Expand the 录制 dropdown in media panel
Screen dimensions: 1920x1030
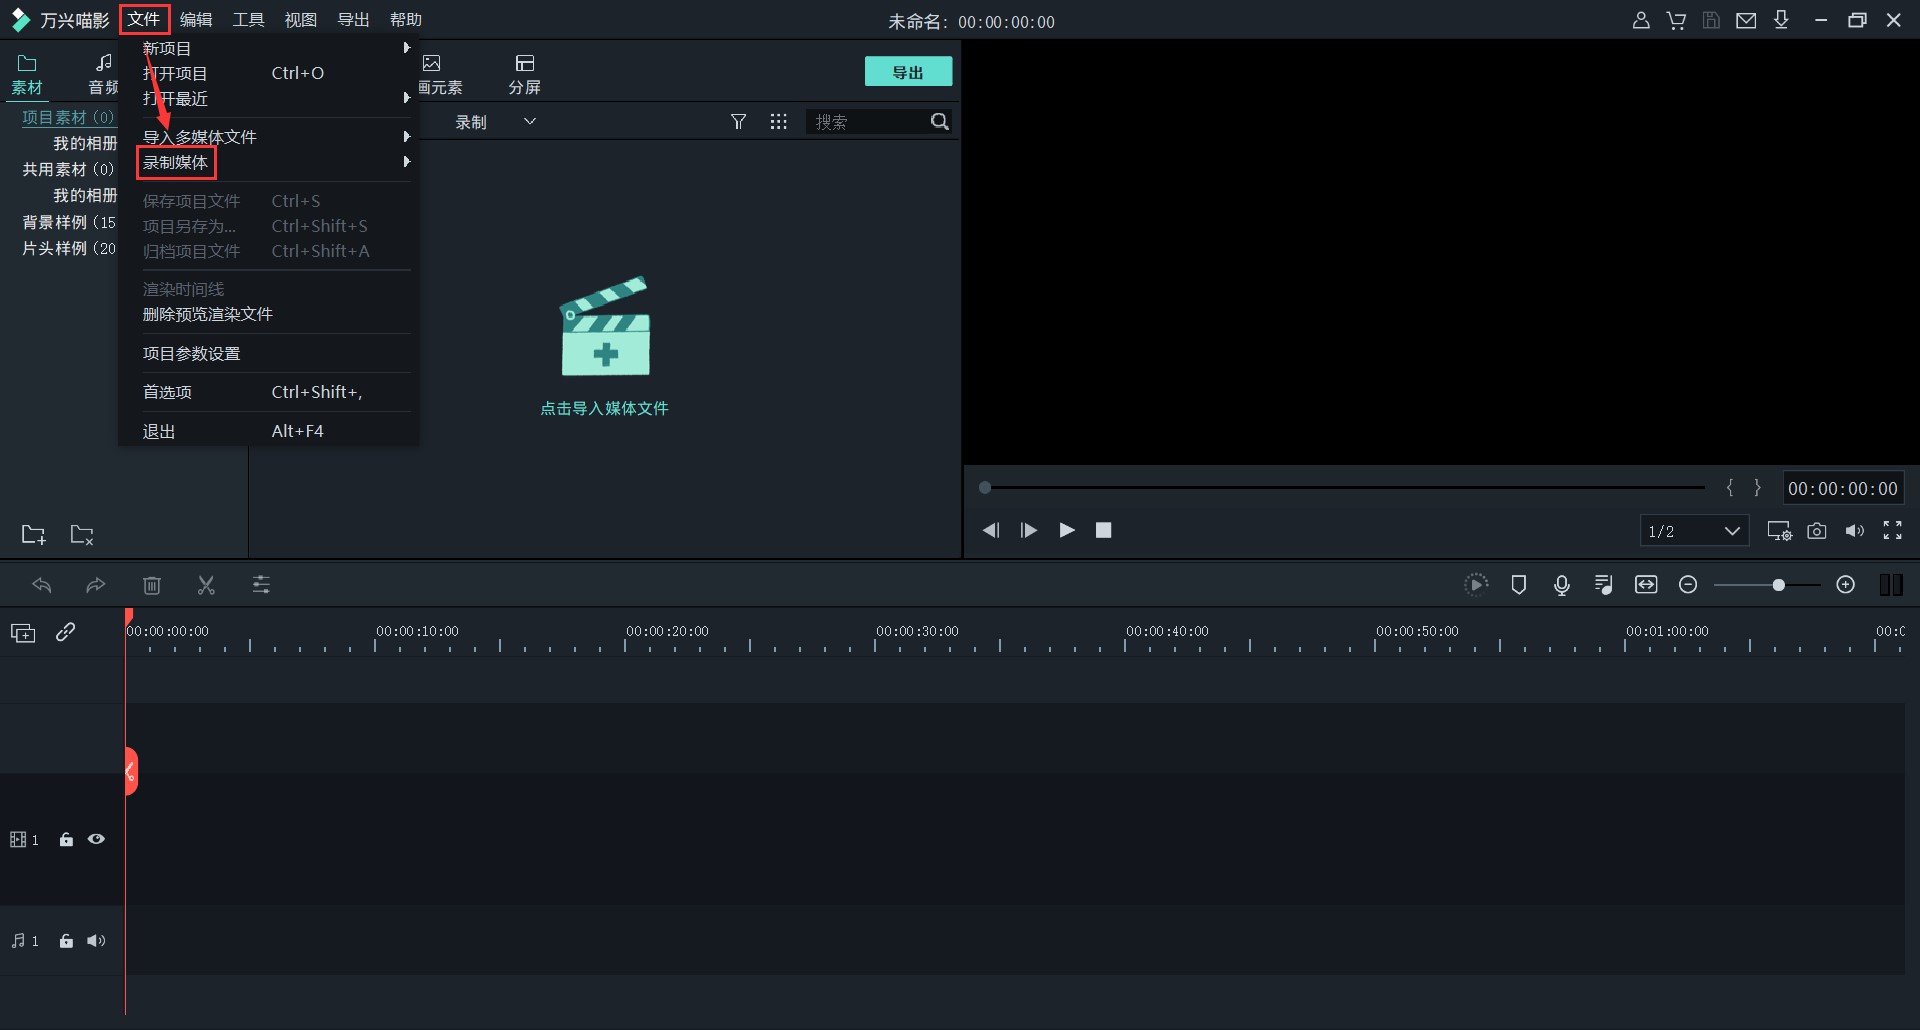[529, 122]
